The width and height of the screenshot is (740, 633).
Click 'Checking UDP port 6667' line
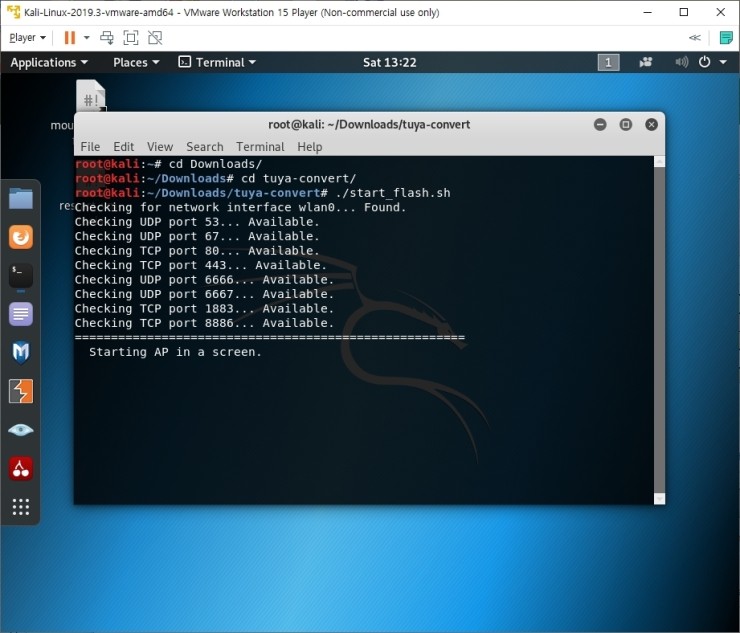(204, 294)
